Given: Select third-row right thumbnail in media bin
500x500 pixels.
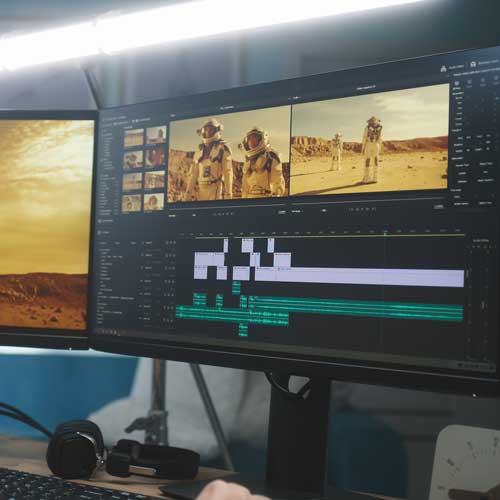Looking at the screenshot, I should (x=155, y=180).
